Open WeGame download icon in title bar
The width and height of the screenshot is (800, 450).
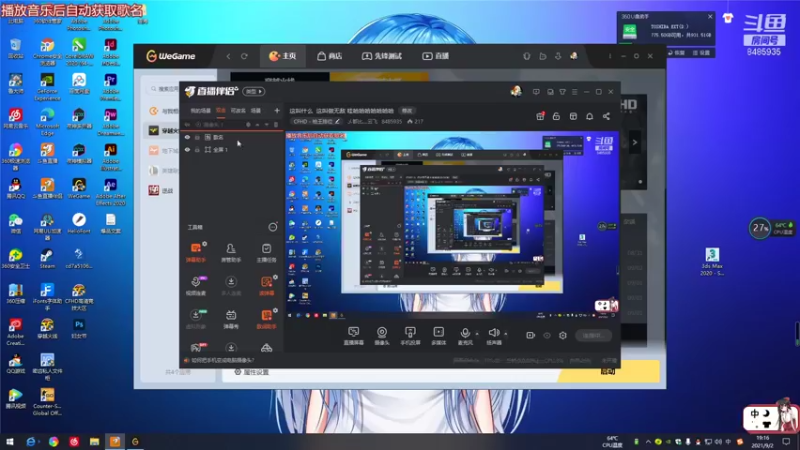(x=558, y=56)
